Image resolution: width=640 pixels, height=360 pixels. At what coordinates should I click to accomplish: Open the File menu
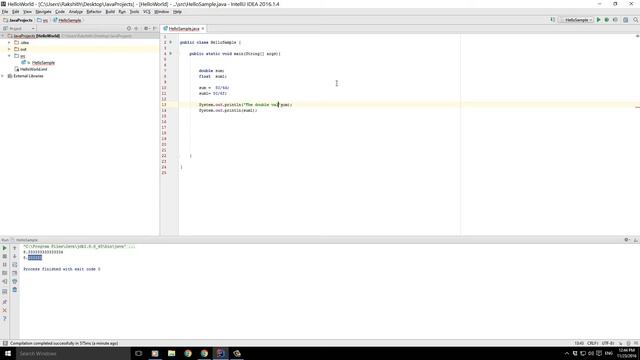tap(5, 12)
